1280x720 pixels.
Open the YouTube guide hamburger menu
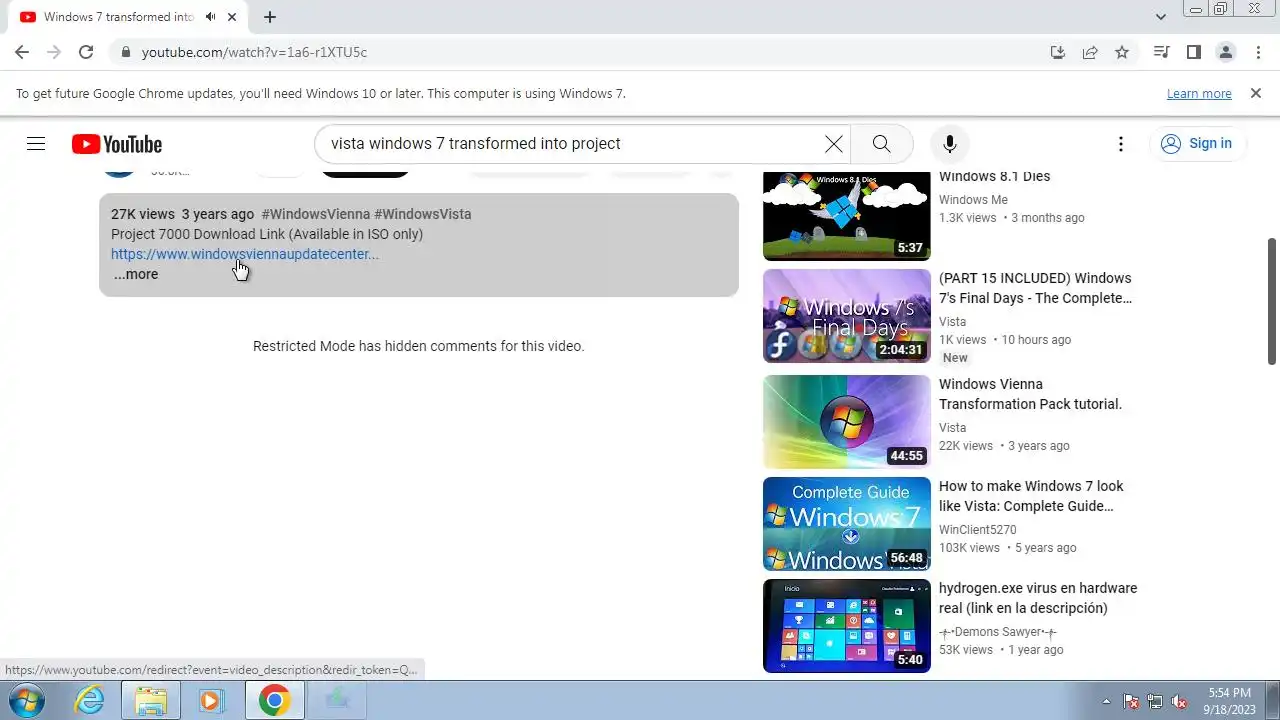click(36, 144)
